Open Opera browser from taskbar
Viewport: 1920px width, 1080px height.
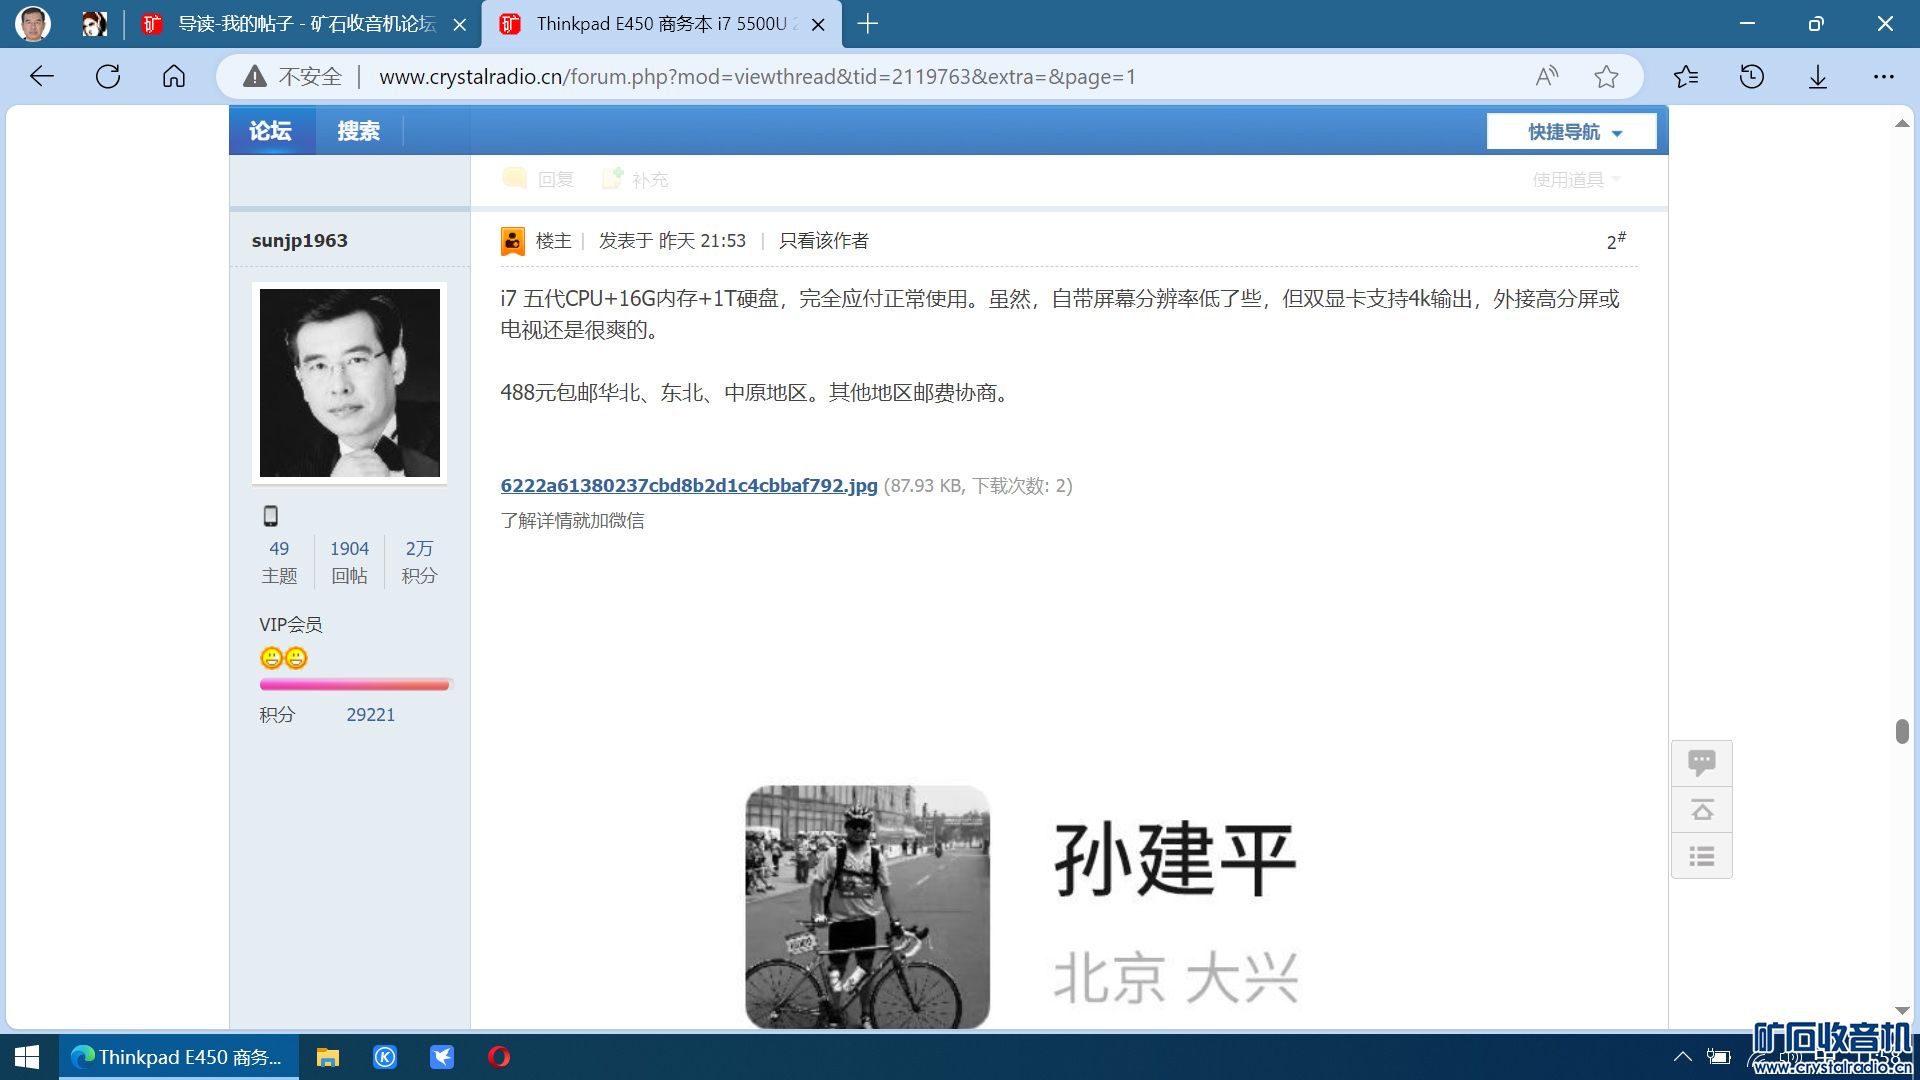point(499,1057)
